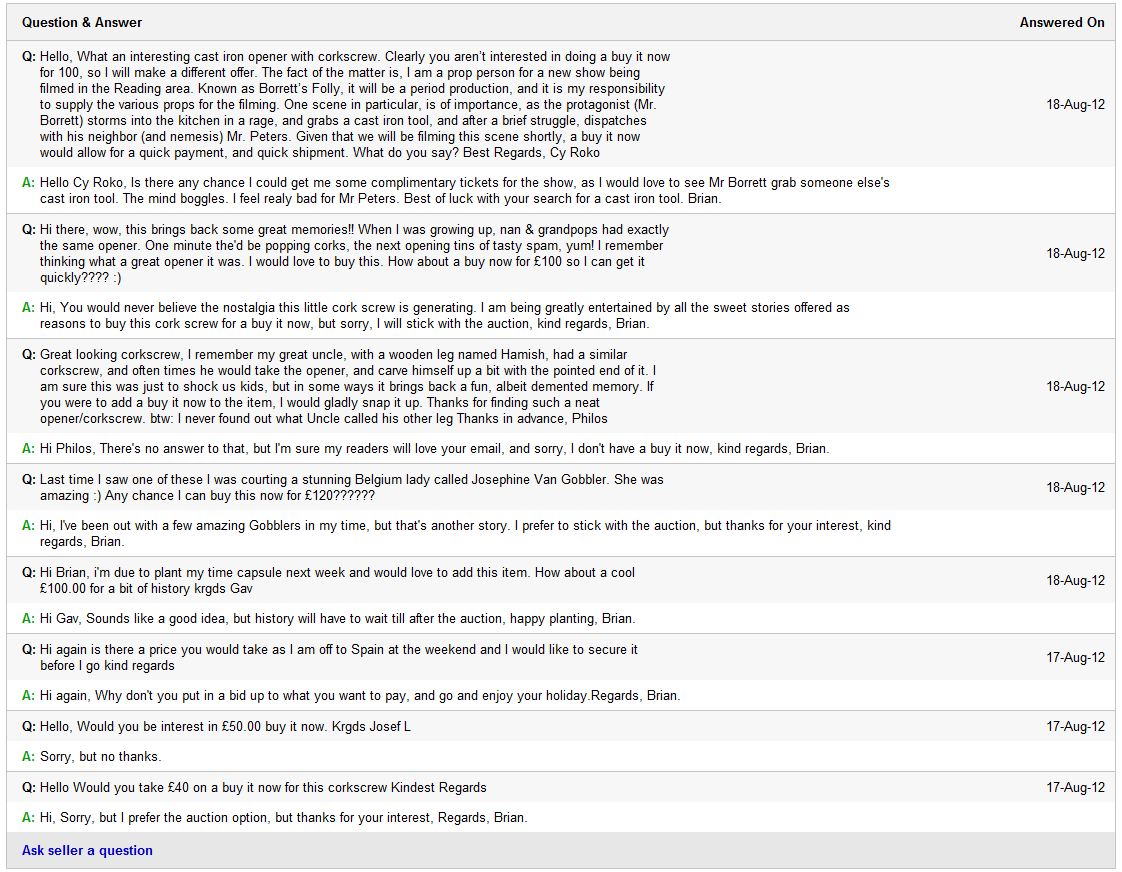Click the 'Sorry, but no thanks.' answer
This screenshot has height=872, width=1122.
100,756
